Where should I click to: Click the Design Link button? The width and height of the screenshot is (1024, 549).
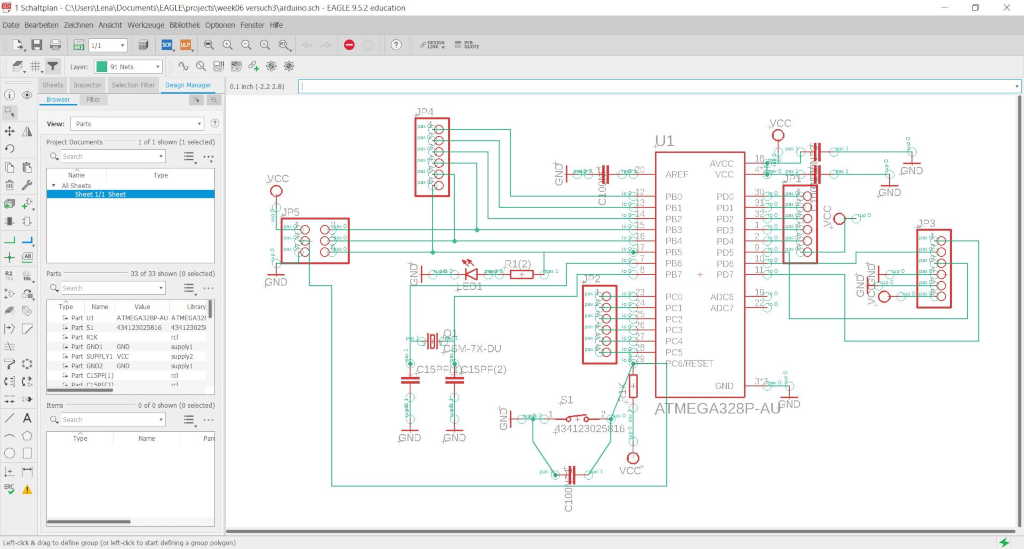pyautogui.click(x=432, y=45)
